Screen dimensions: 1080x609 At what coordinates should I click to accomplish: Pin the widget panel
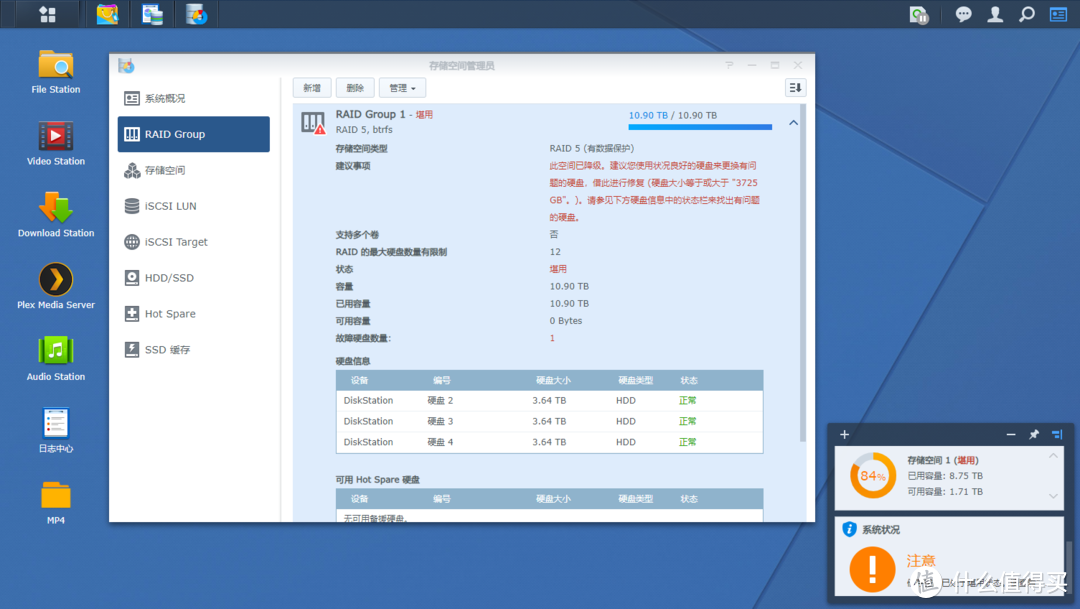pyautogui.click(x=1034, y=435)
